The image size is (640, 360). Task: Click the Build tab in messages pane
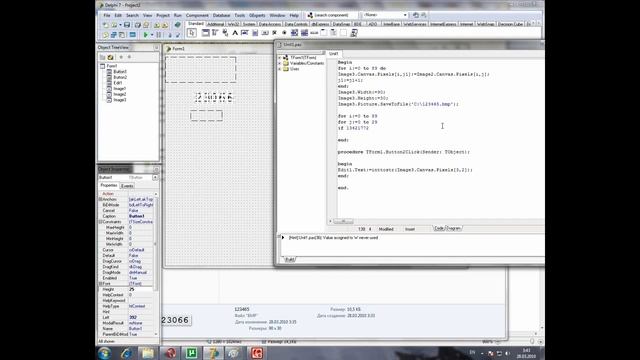(x=289, y=260)
